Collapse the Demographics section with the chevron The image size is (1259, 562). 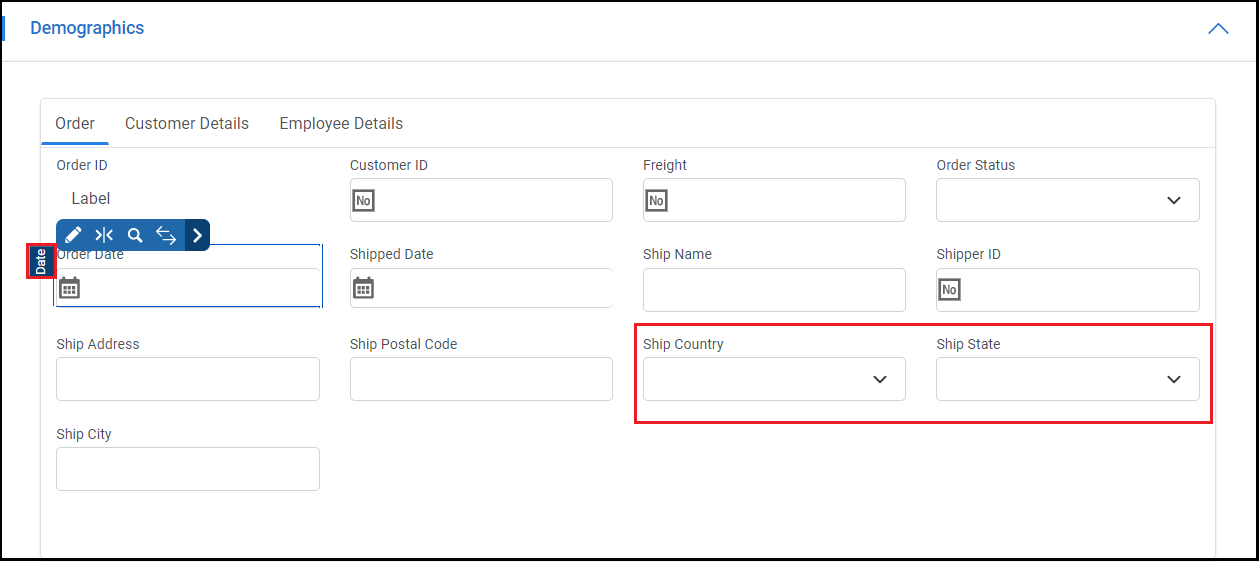[1218, 29]
